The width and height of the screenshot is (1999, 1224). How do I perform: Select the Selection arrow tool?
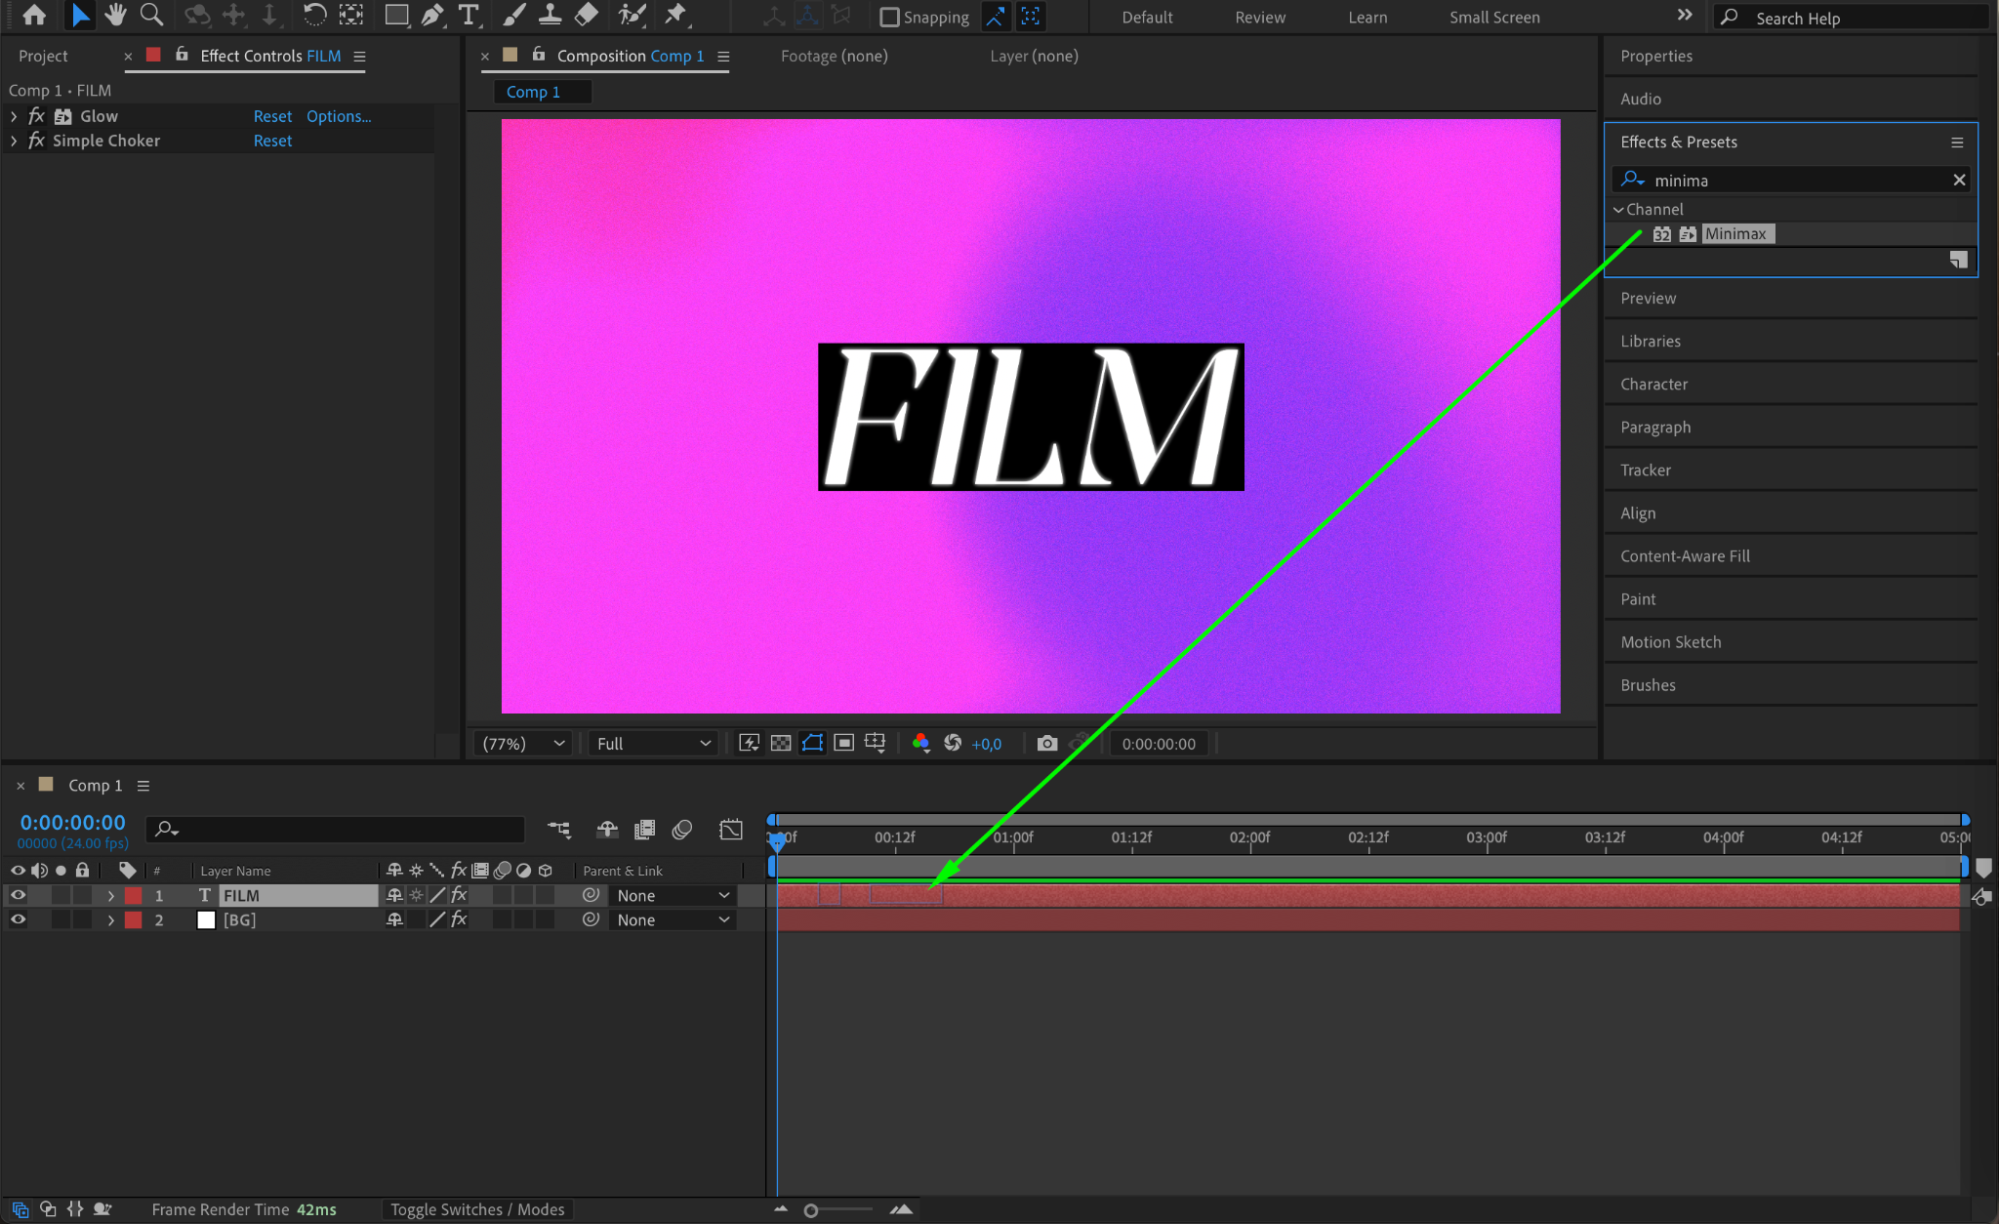[x=80, y=15]
